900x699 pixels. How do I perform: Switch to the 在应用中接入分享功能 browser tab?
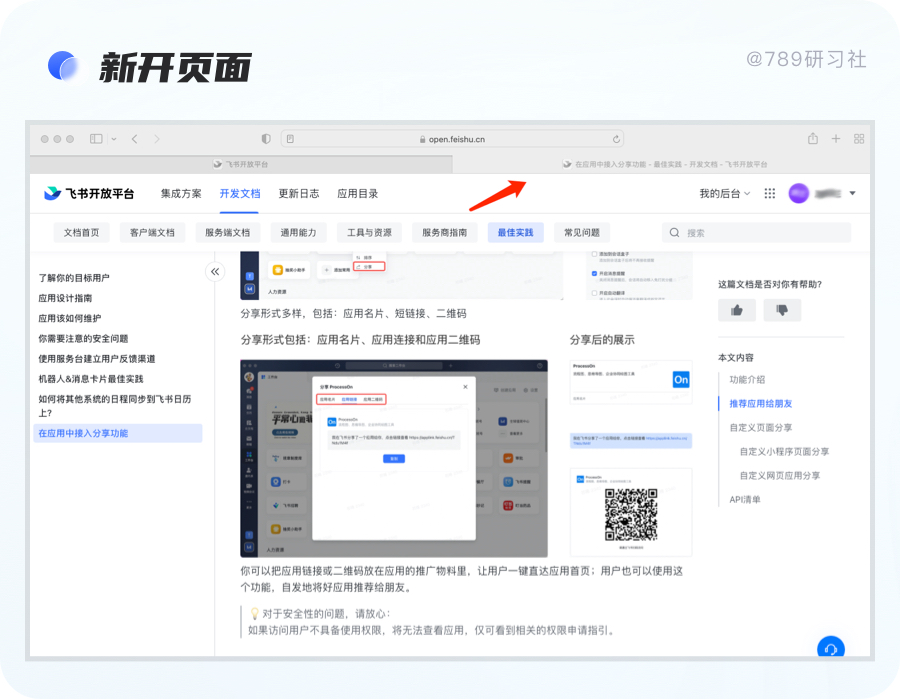(x=661, y=164)
